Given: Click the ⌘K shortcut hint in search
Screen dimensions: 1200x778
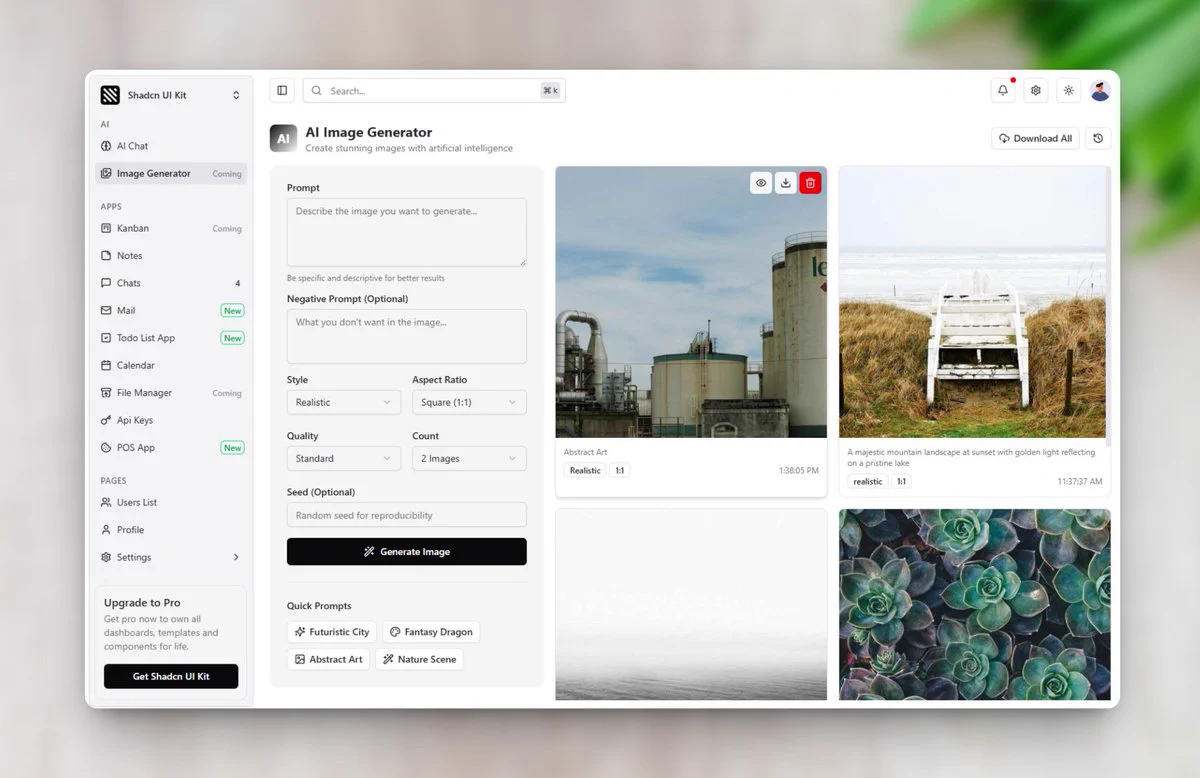Looking at the screenshot, I should coord(551,90).
